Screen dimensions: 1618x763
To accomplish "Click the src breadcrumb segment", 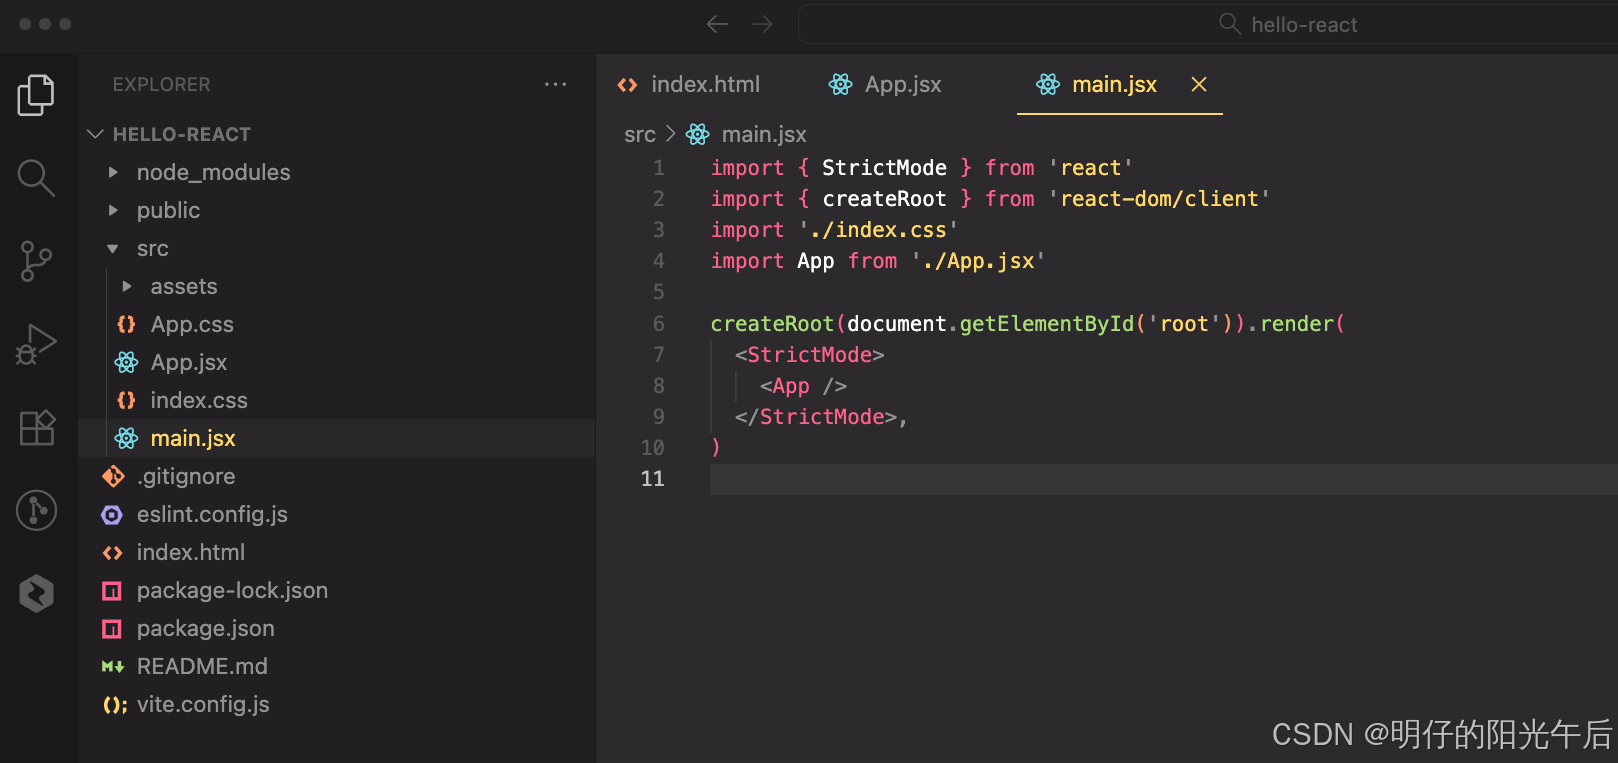I will point(640,134).
